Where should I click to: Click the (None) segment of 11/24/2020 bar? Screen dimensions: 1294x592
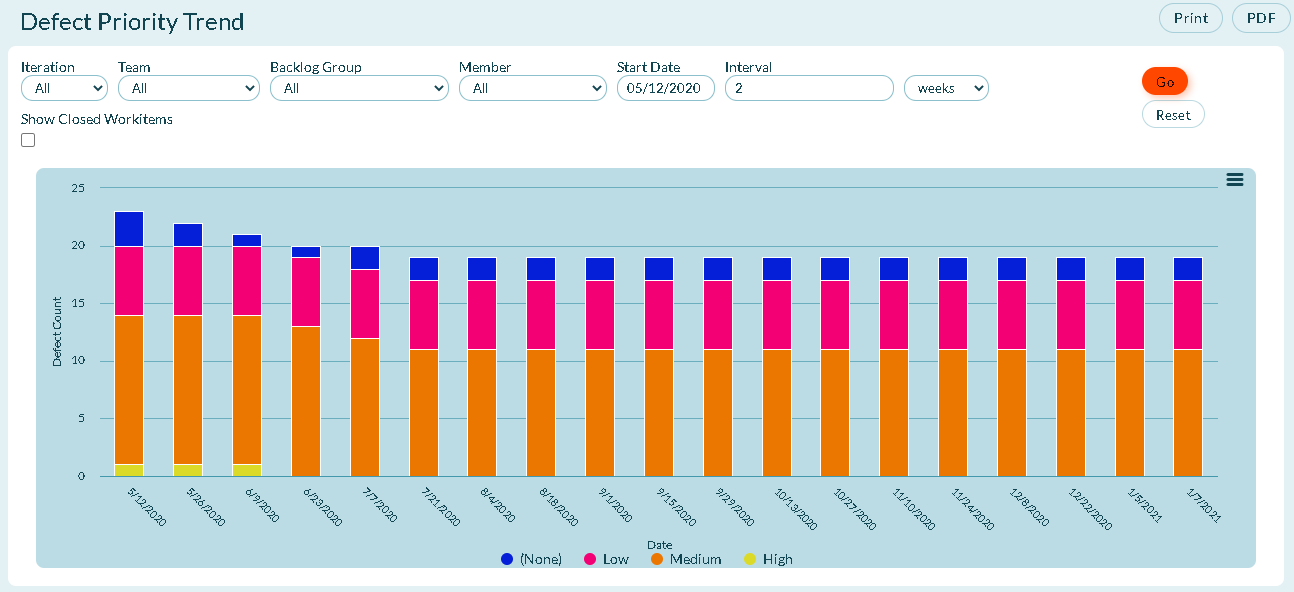(x=953, y=269)
